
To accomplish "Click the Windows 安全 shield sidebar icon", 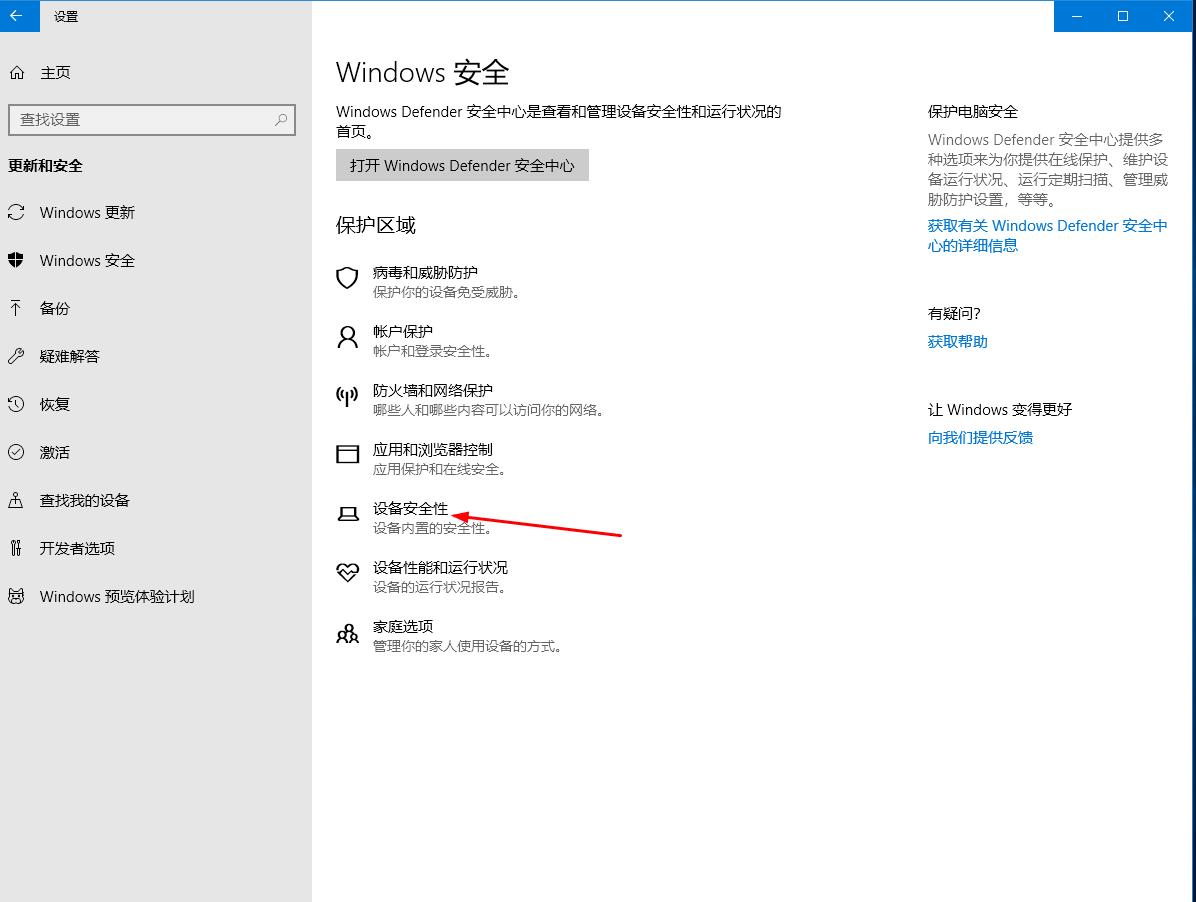I will (x=16, y=260).
